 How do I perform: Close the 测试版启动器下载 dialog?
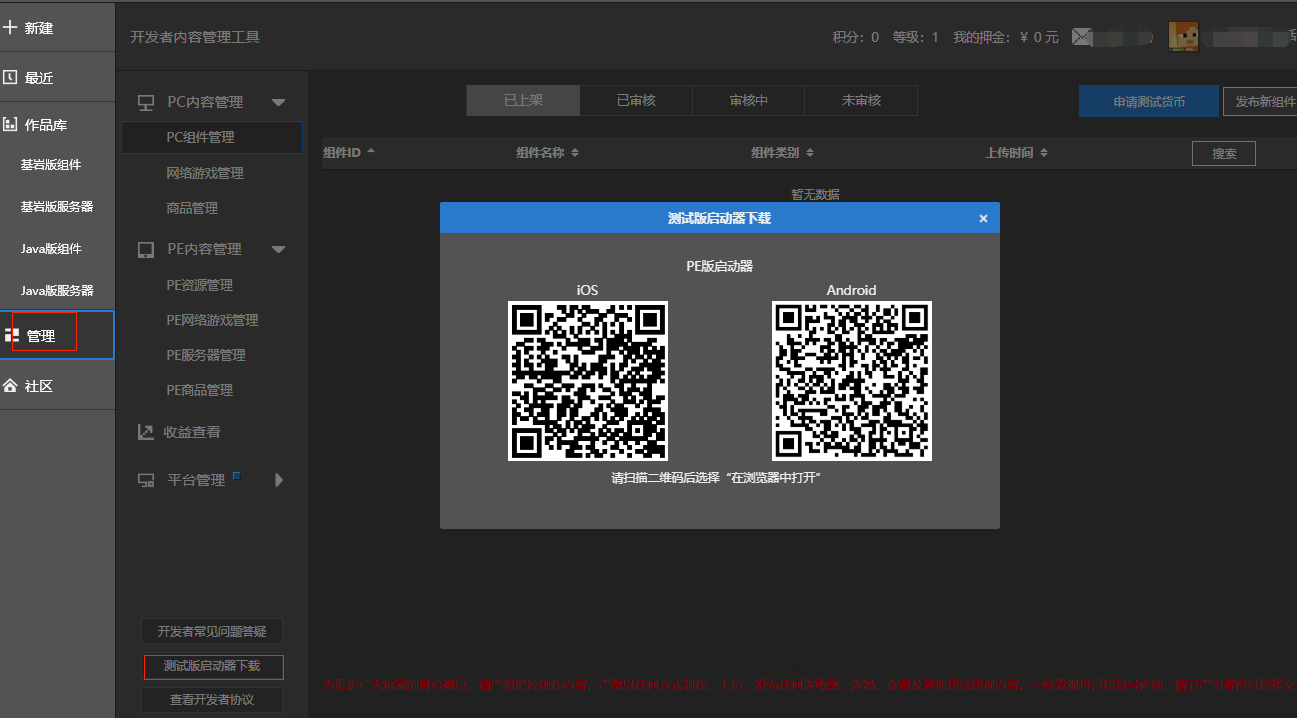click(983, 218)
